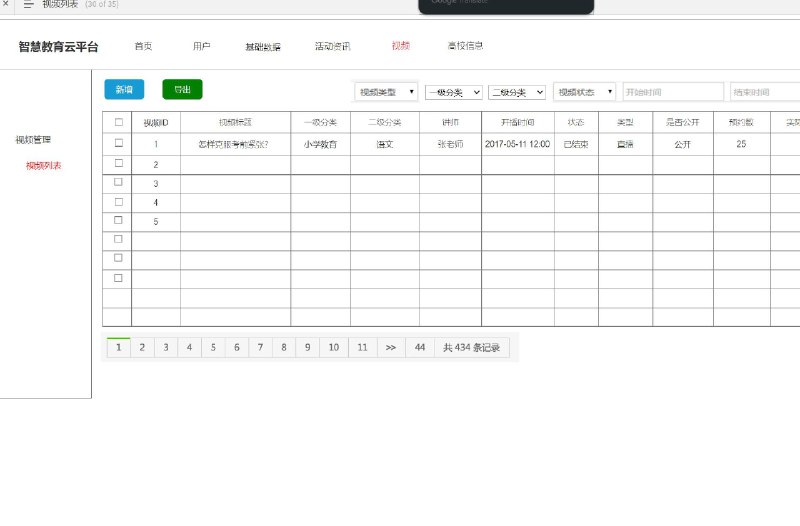Expand the 视频类型 dropdown
800x526 pixels.
(386, 92)
